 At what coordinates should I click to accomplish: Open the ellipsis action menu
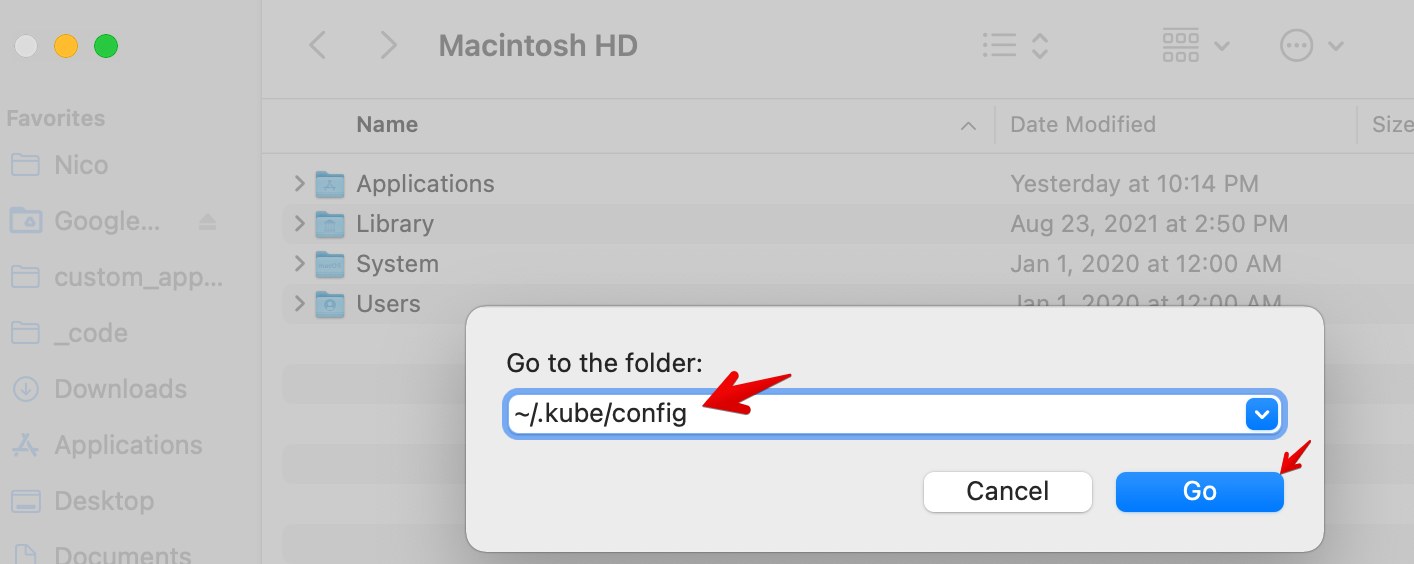(x=1311, y=45)
